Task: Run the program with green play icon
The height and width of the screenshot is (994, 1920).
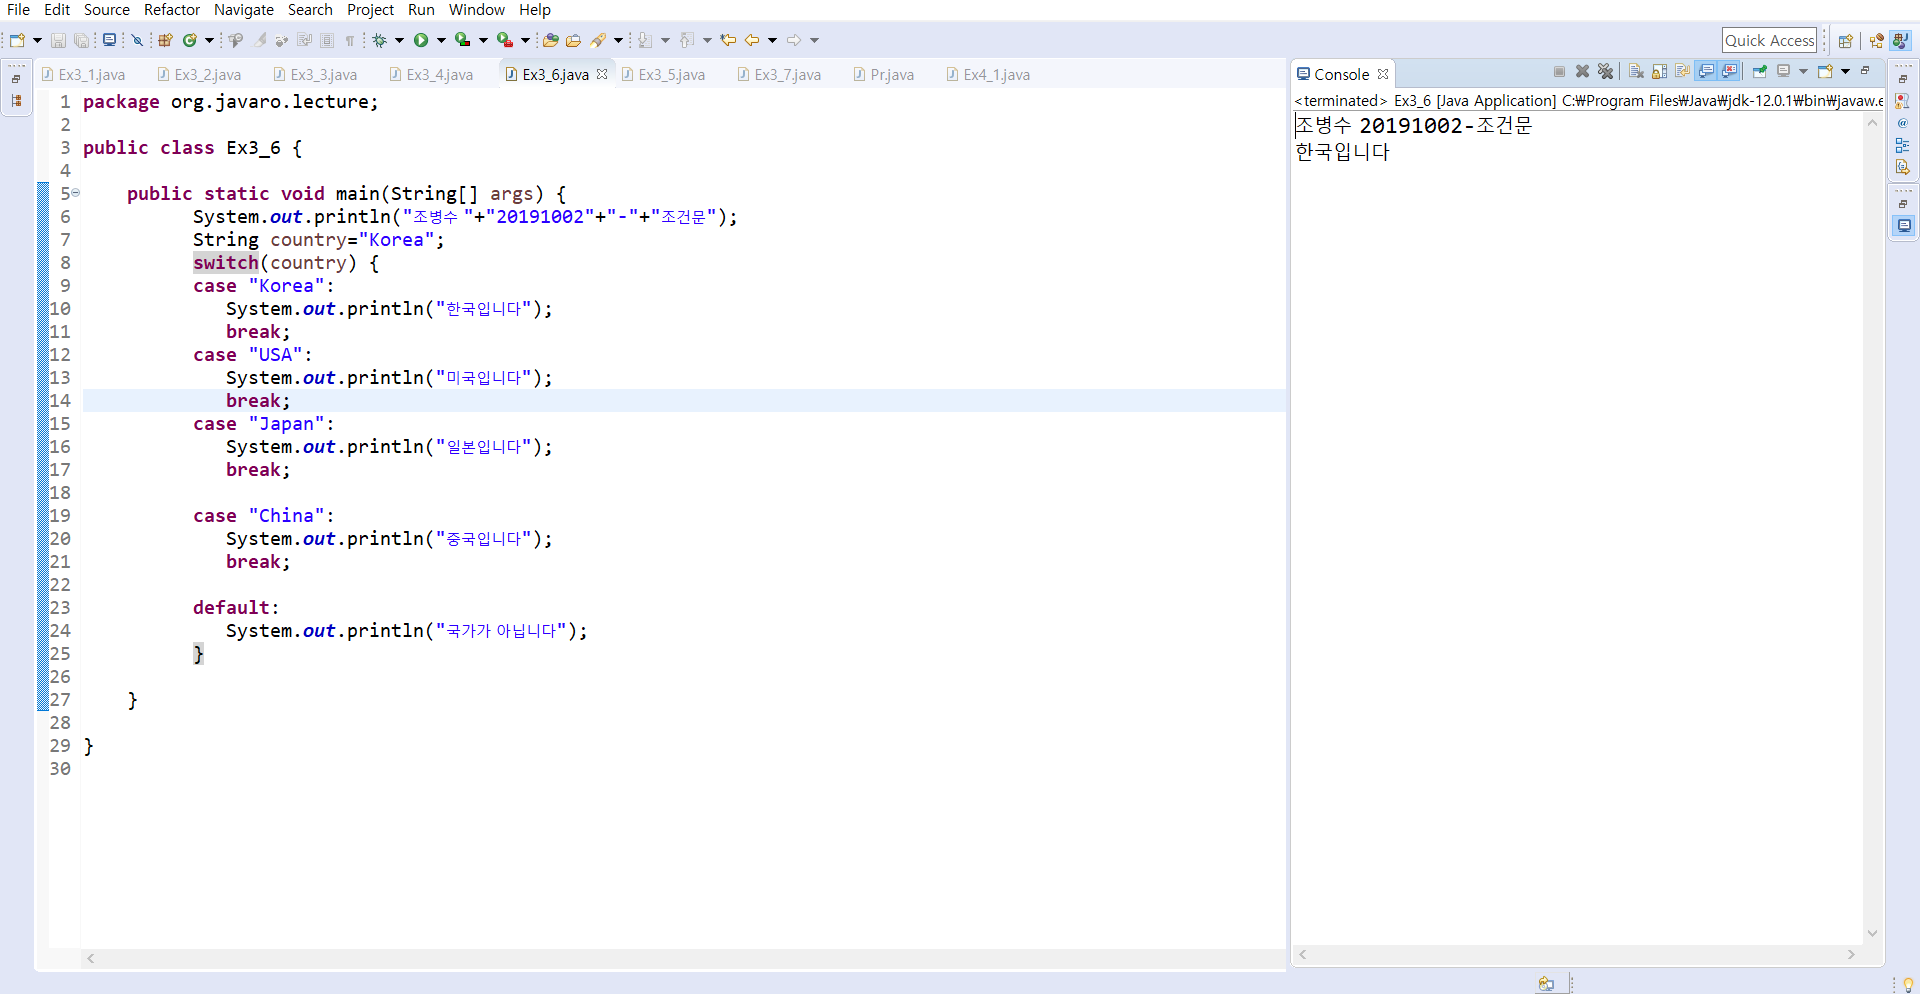Action: pos(421,40)
